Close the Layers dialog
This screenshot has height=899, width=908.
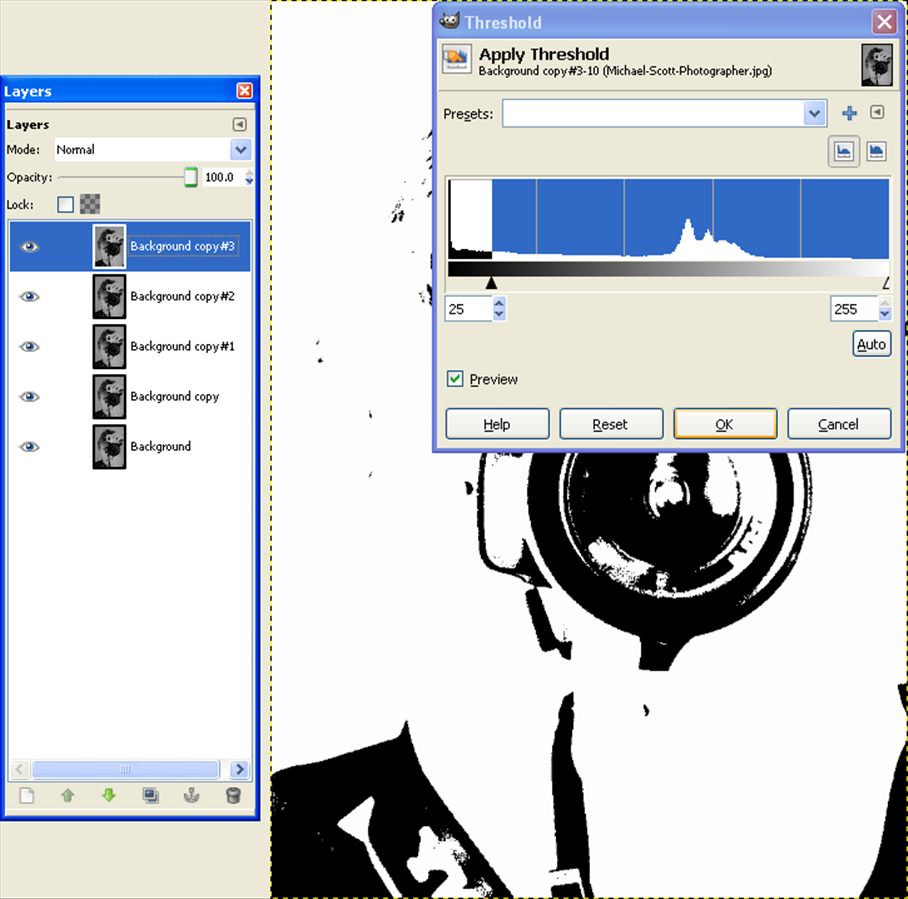(x=244, y=90)
